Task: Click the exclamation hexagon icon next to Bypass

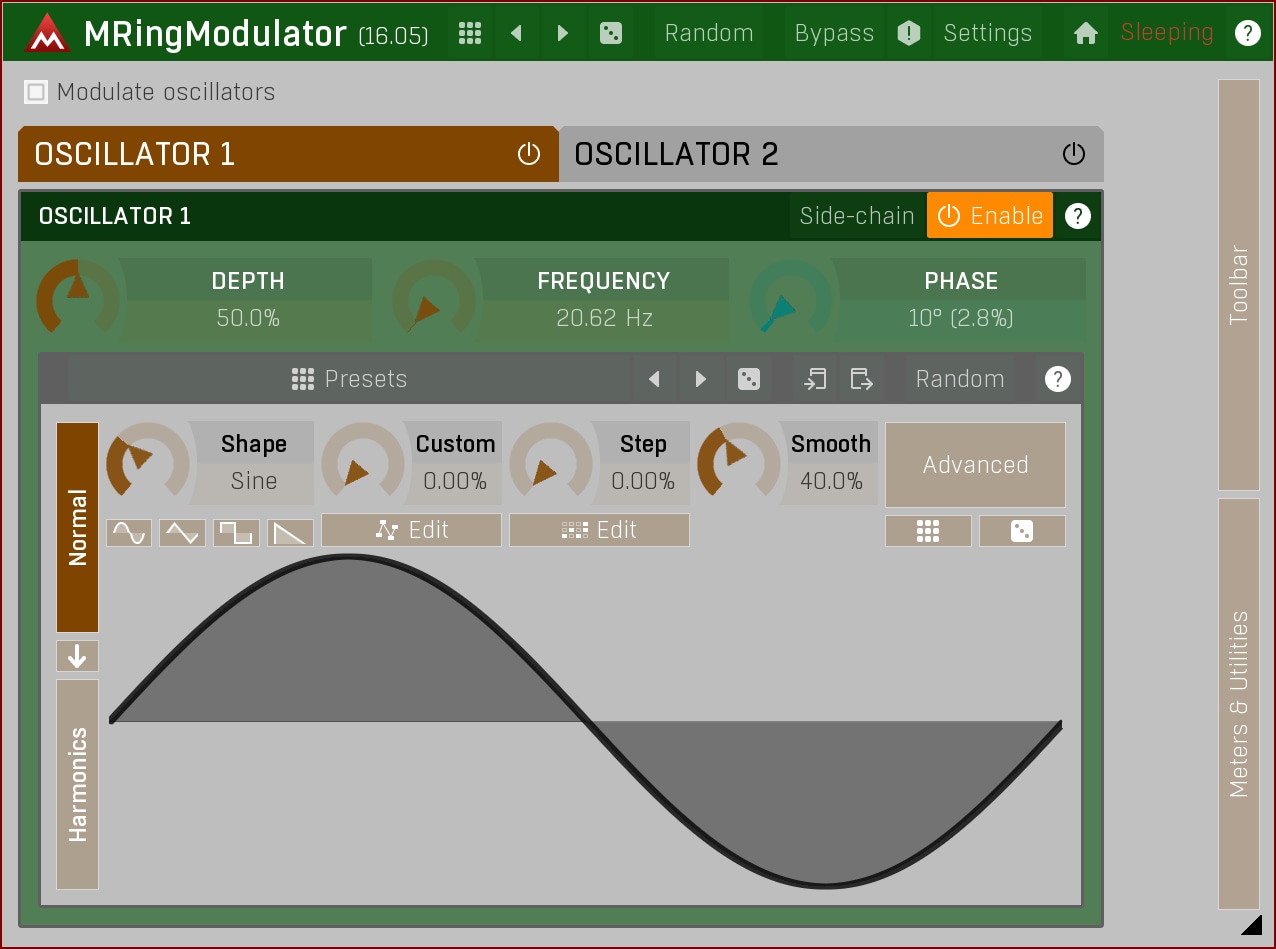Action: click(x=908, y=33)
